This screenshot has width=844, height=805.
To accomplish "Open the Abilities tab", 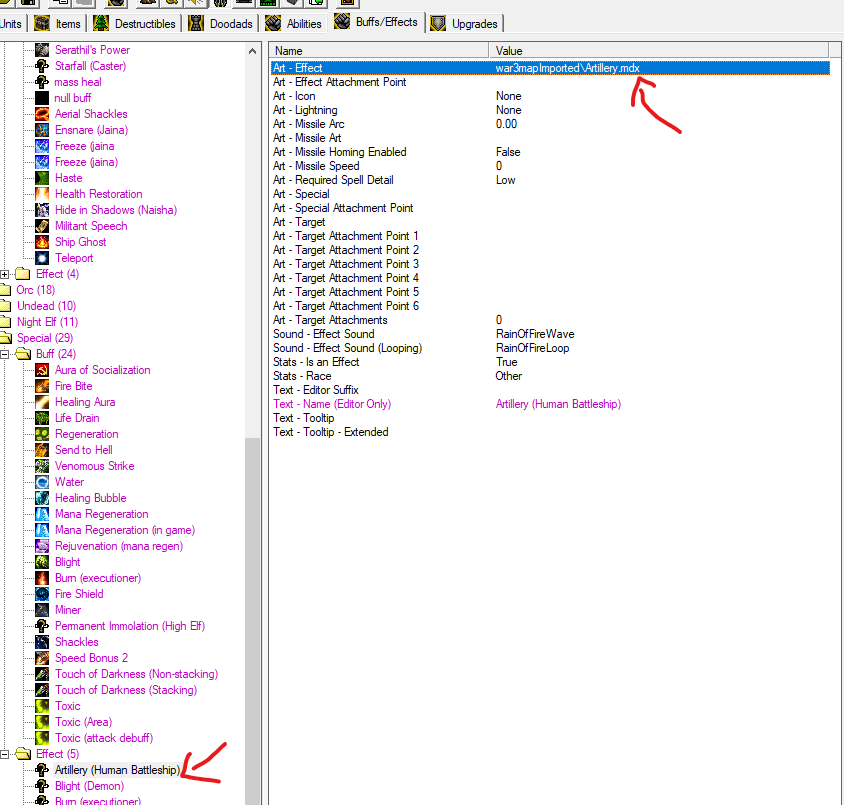I will tap(293, 24).
